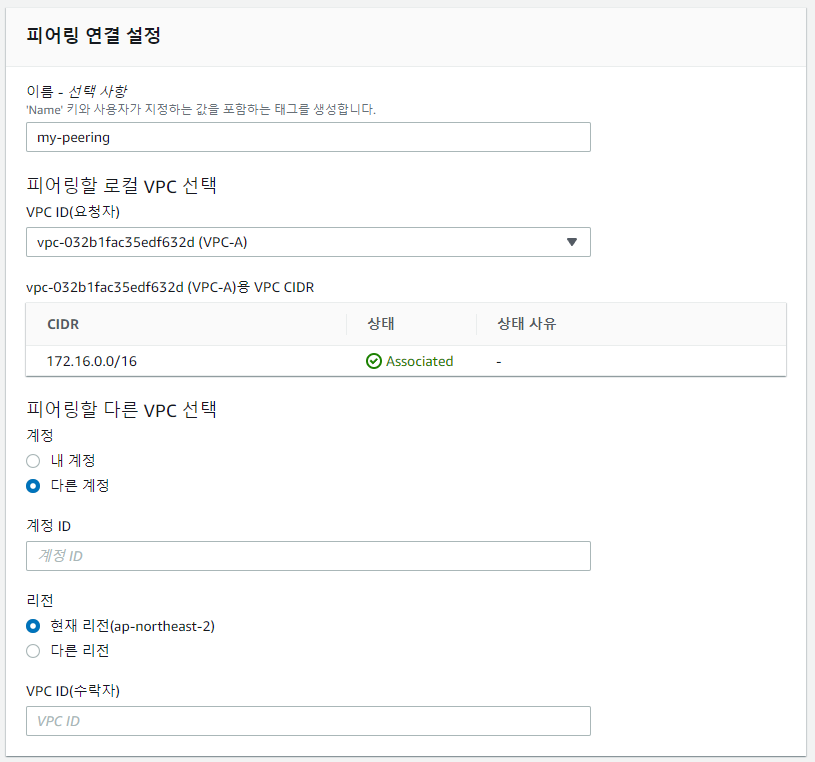Click the 상태 사유 column header
Viewport: 815px width, 762px height.
527,324
